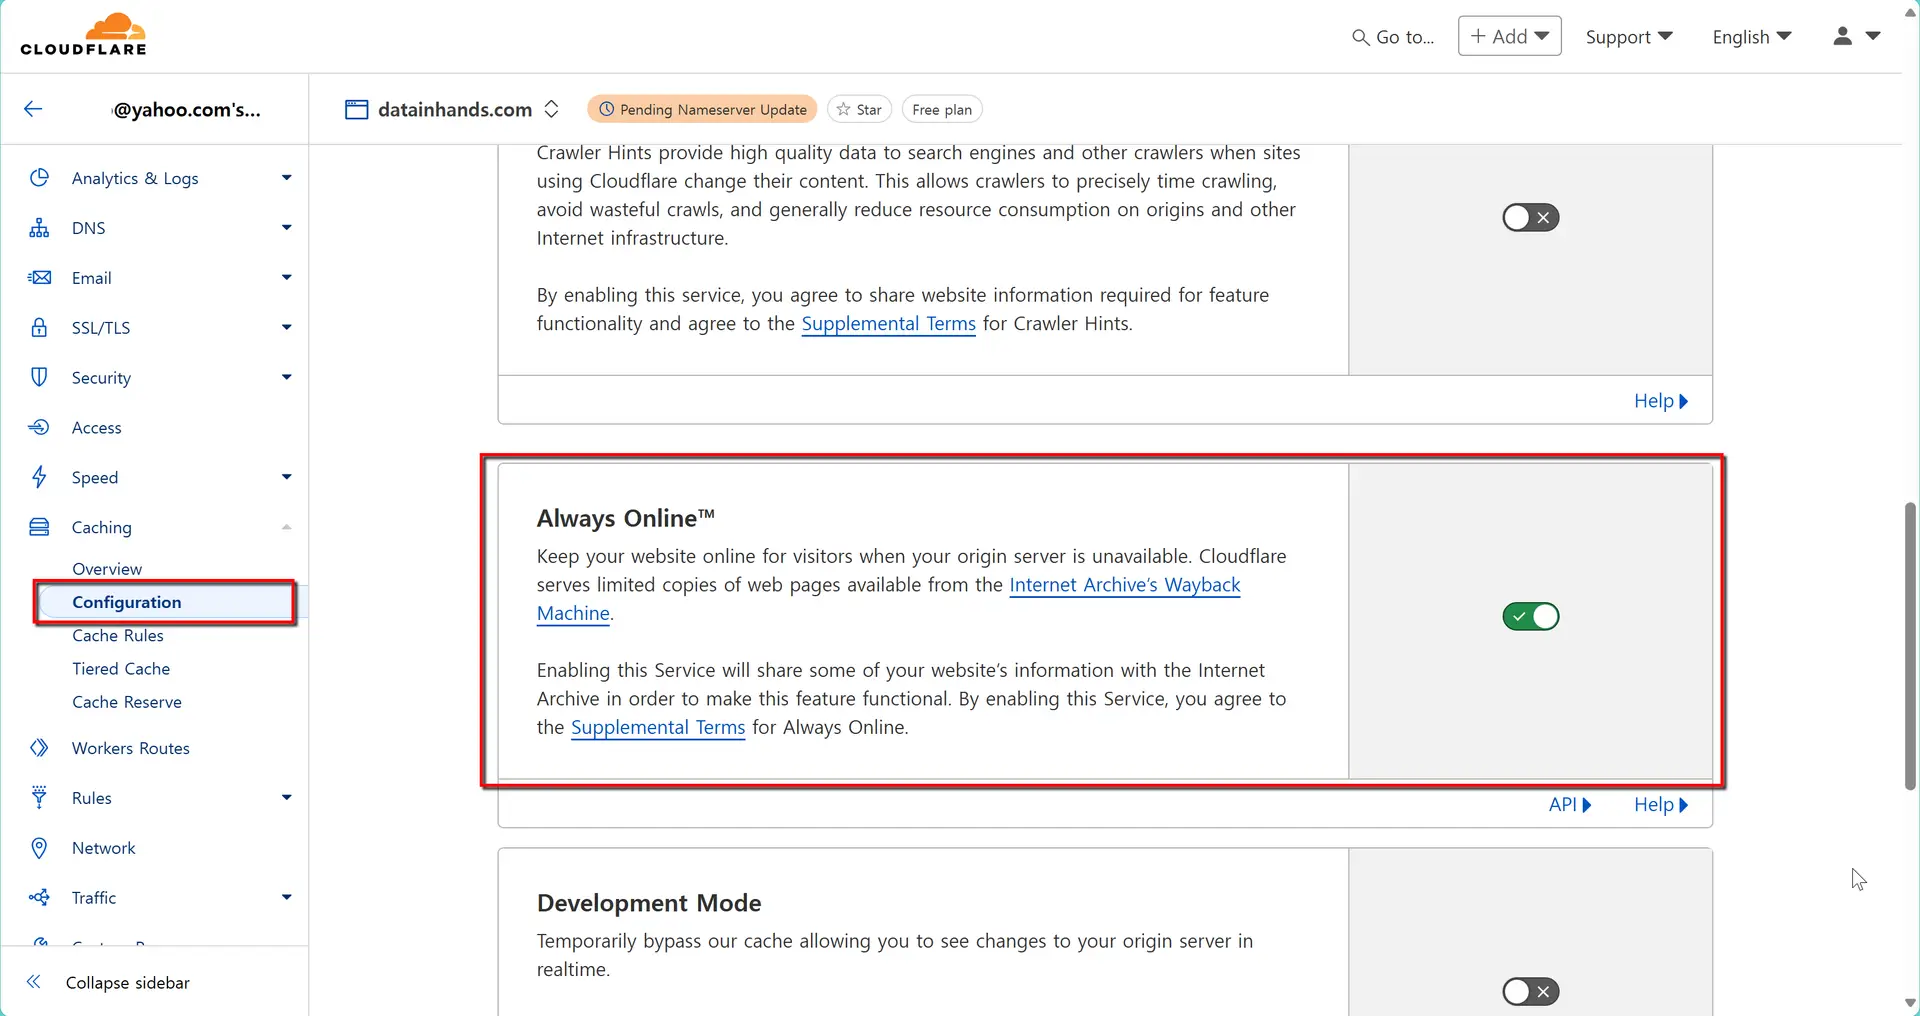Select the Security shield icon

39,377
